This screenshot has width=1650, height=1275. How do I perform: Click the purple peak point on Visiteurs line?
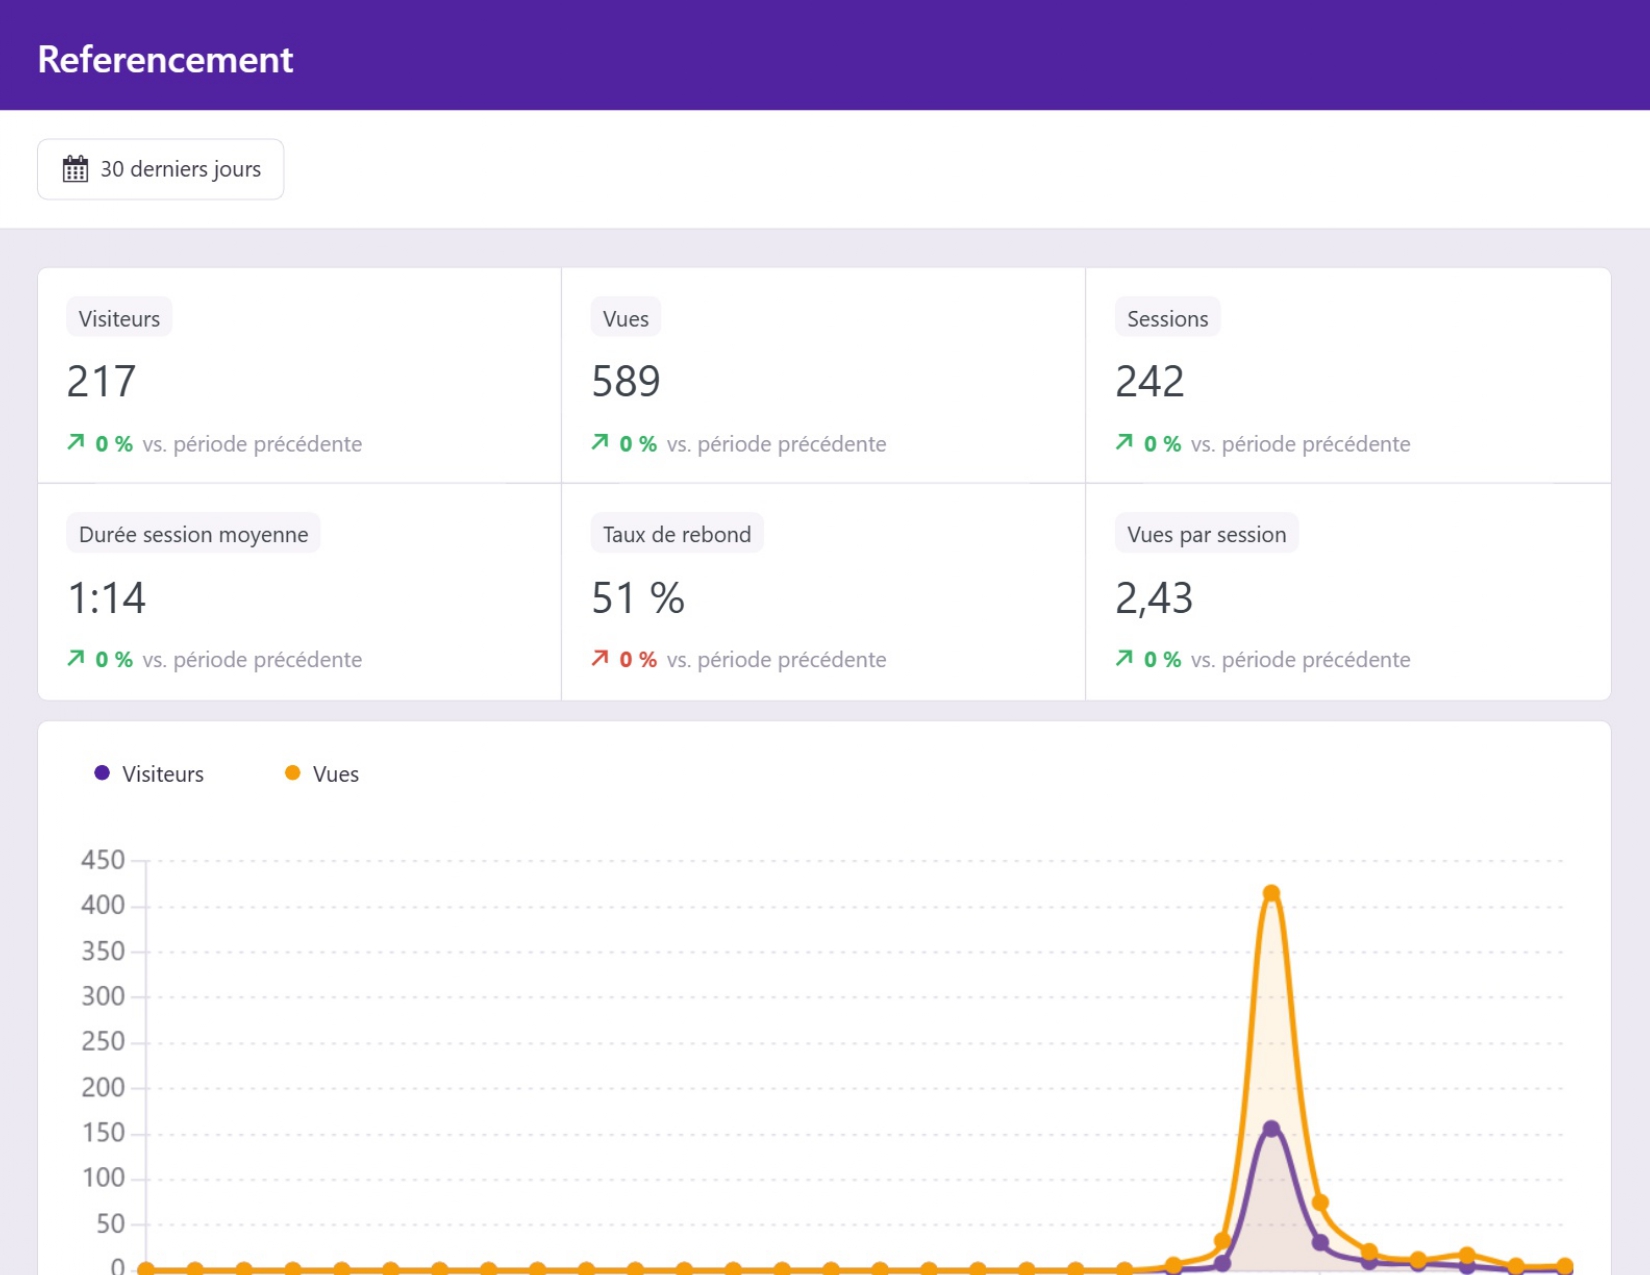tap(1271, 1129)
